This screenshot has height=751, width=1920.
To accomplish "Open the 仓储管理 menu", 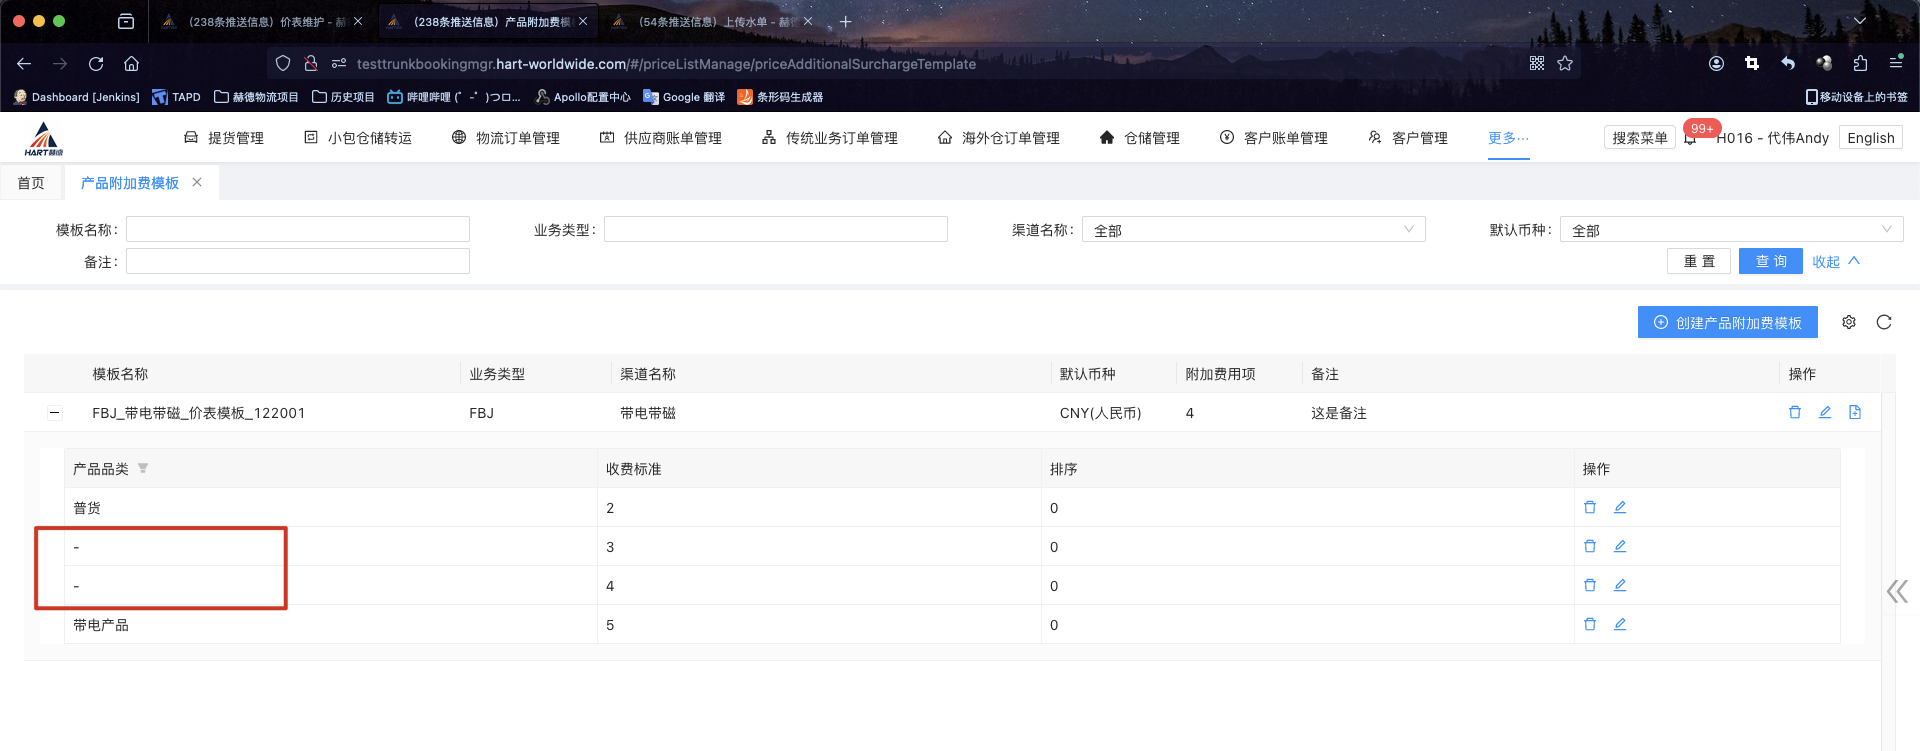I will (1140, 138).
